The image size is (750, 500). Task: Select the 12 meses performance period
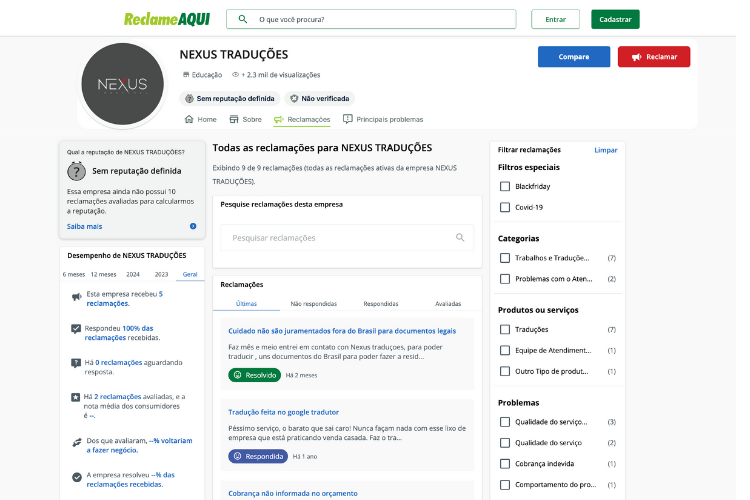(x=103, y=275)
